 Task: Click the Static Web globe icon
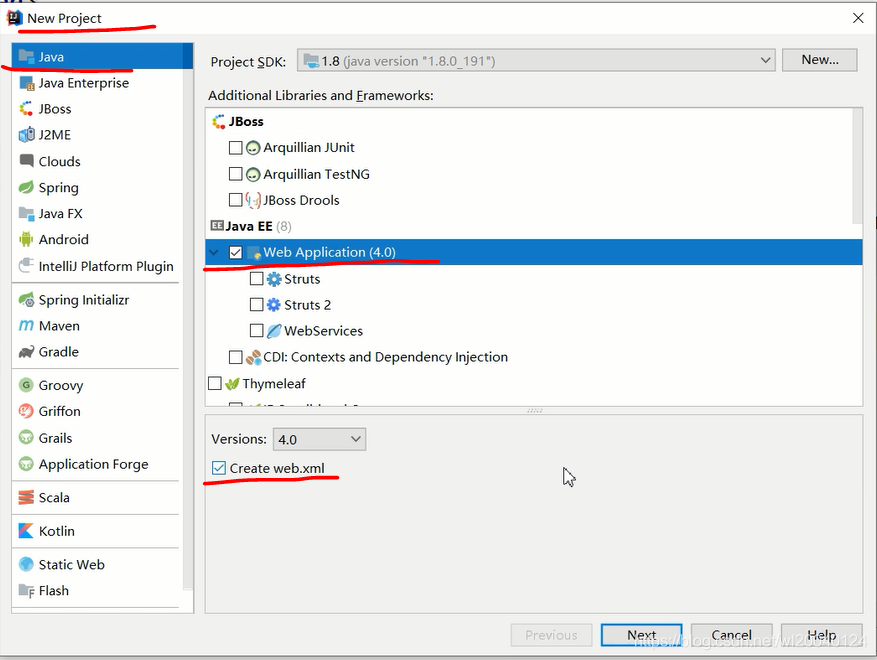(x=26, y=564)
